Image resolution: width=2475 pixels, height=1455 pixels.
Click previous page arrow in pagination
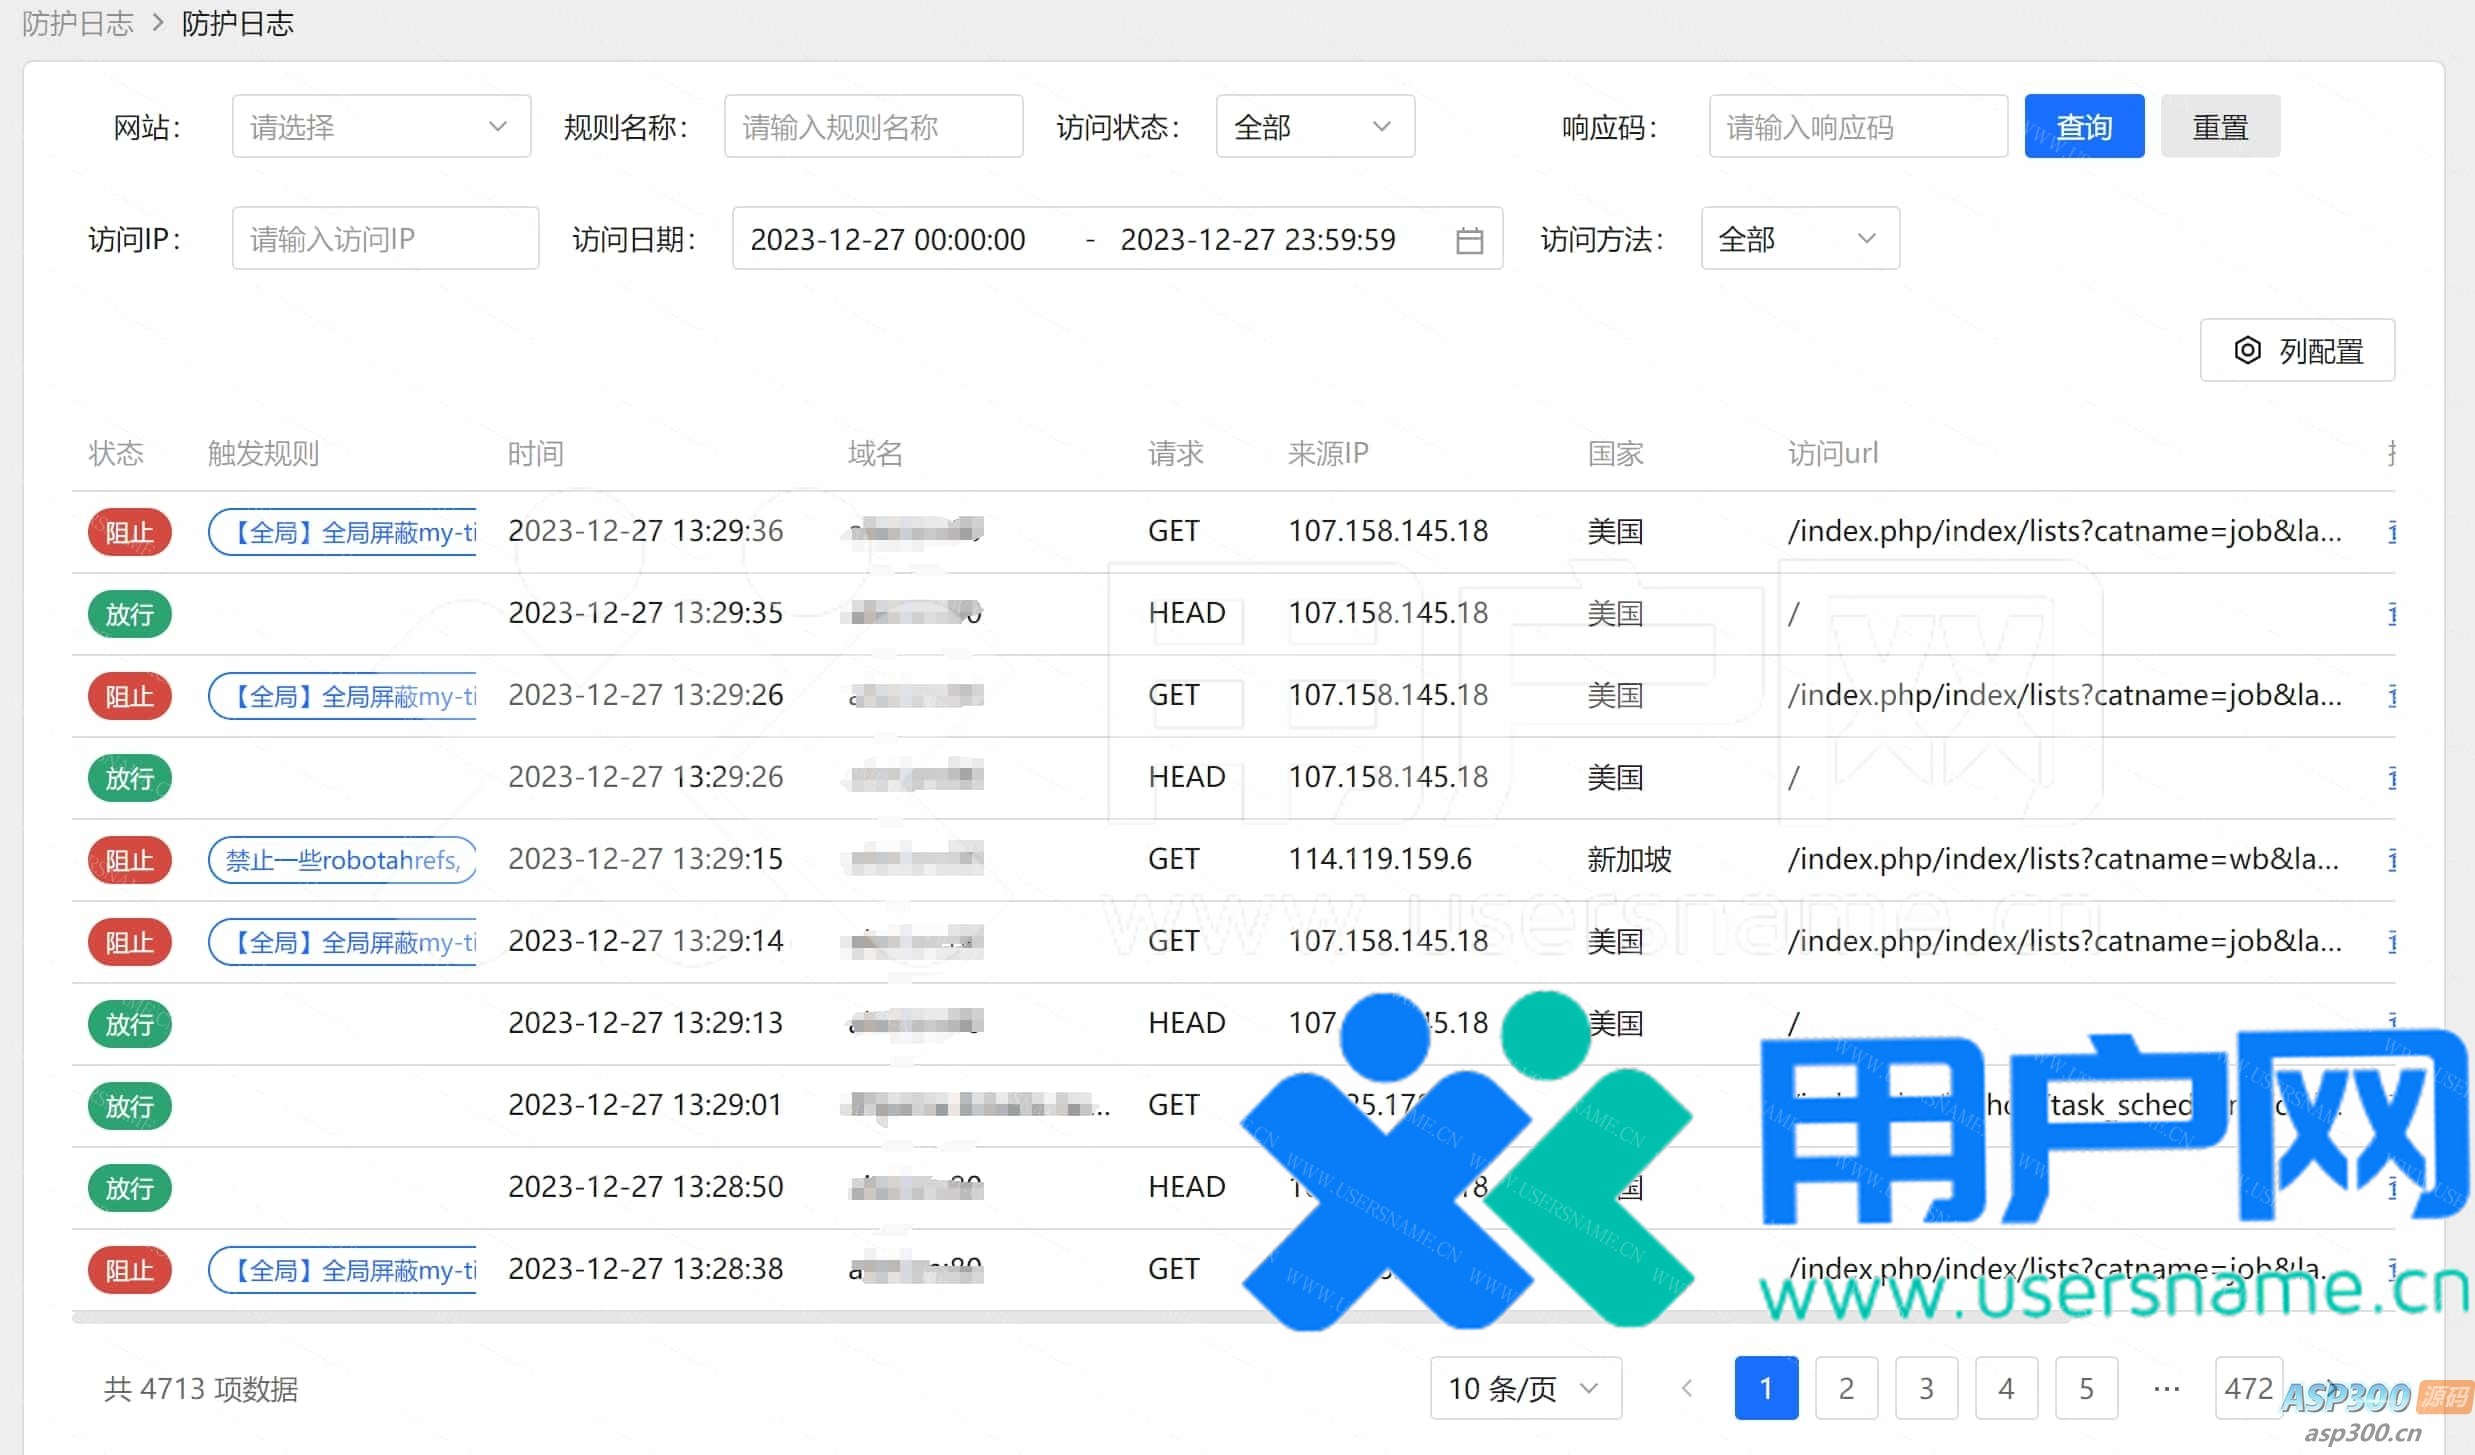click(x=1687, y=1388)
